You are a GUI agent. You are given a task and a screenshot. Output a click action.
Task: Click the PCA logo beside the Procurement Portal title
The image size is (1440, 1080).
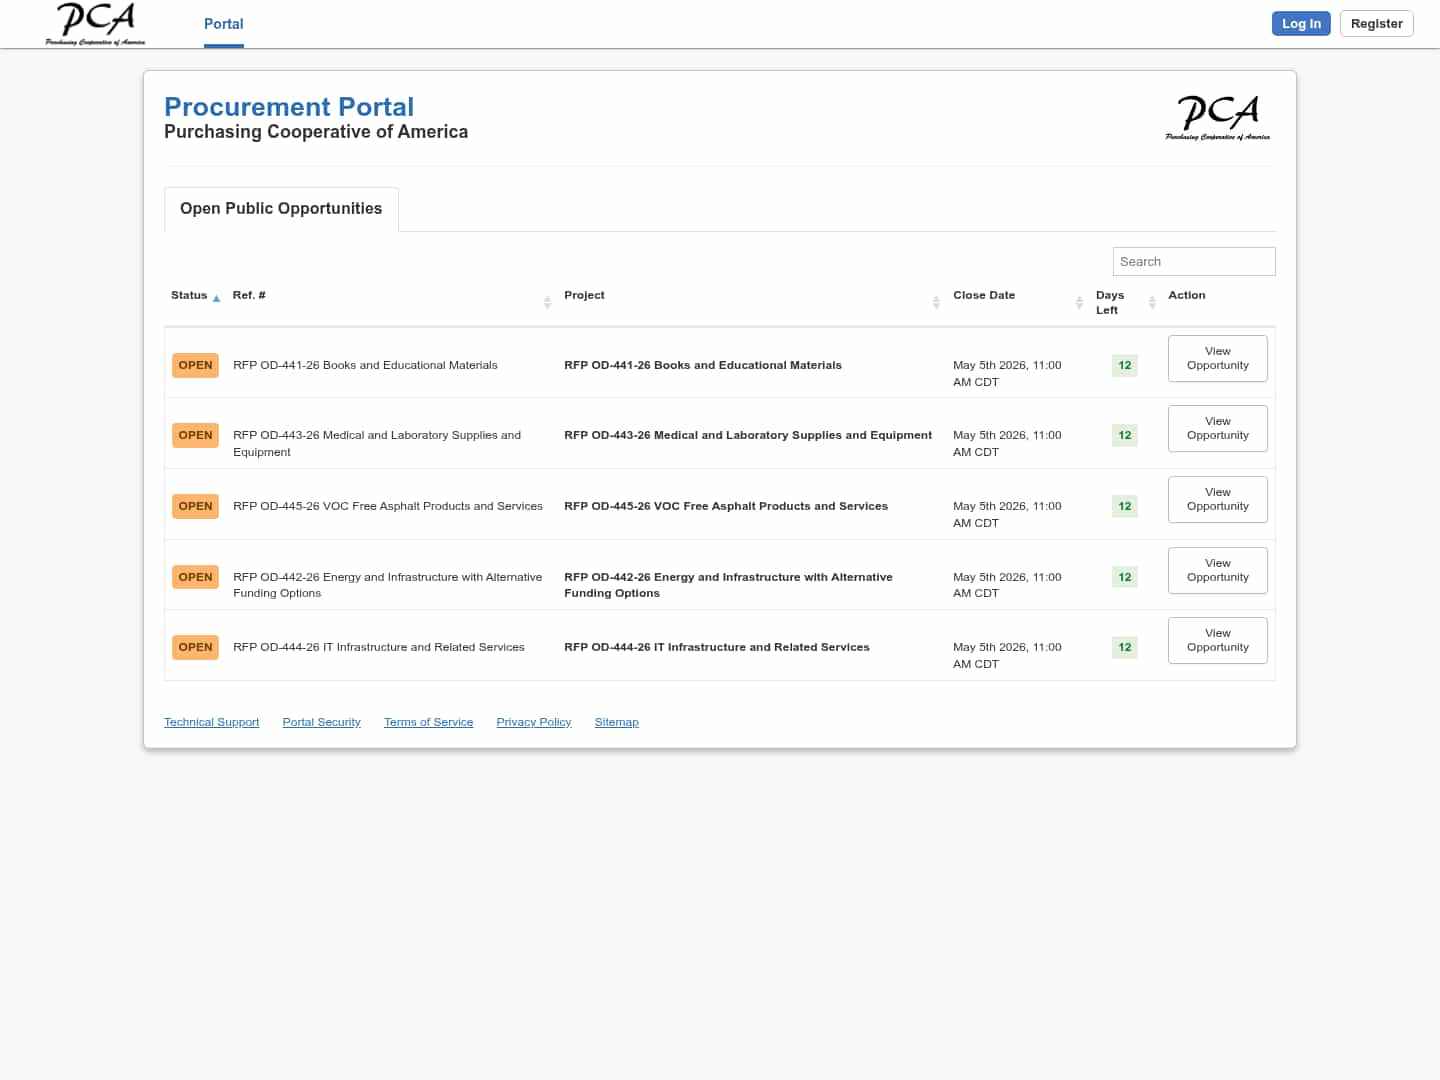(1217, 118)
